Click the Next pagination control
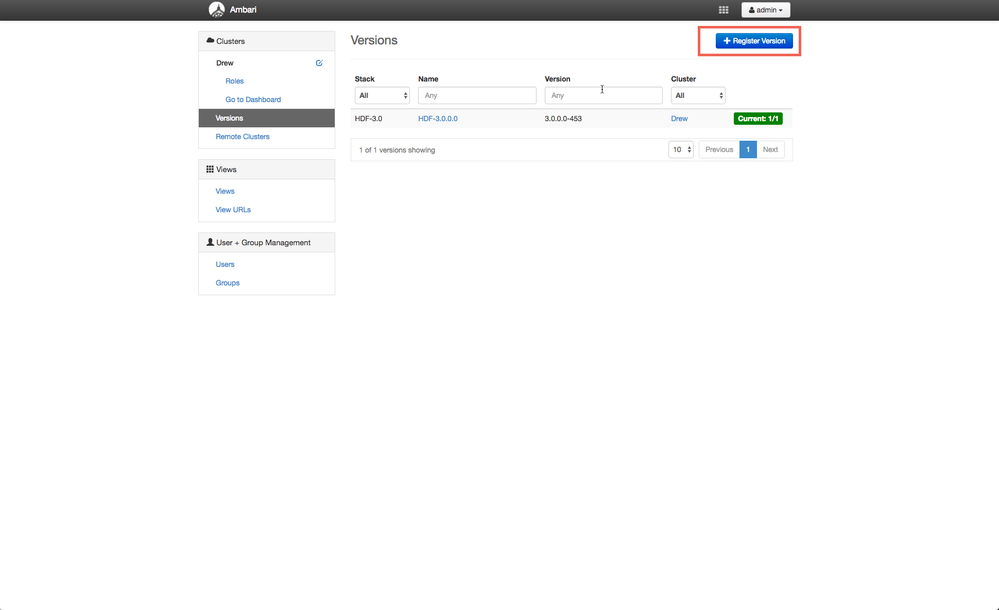This screenshot has width=999, height=610. click(x=770, y=148)
